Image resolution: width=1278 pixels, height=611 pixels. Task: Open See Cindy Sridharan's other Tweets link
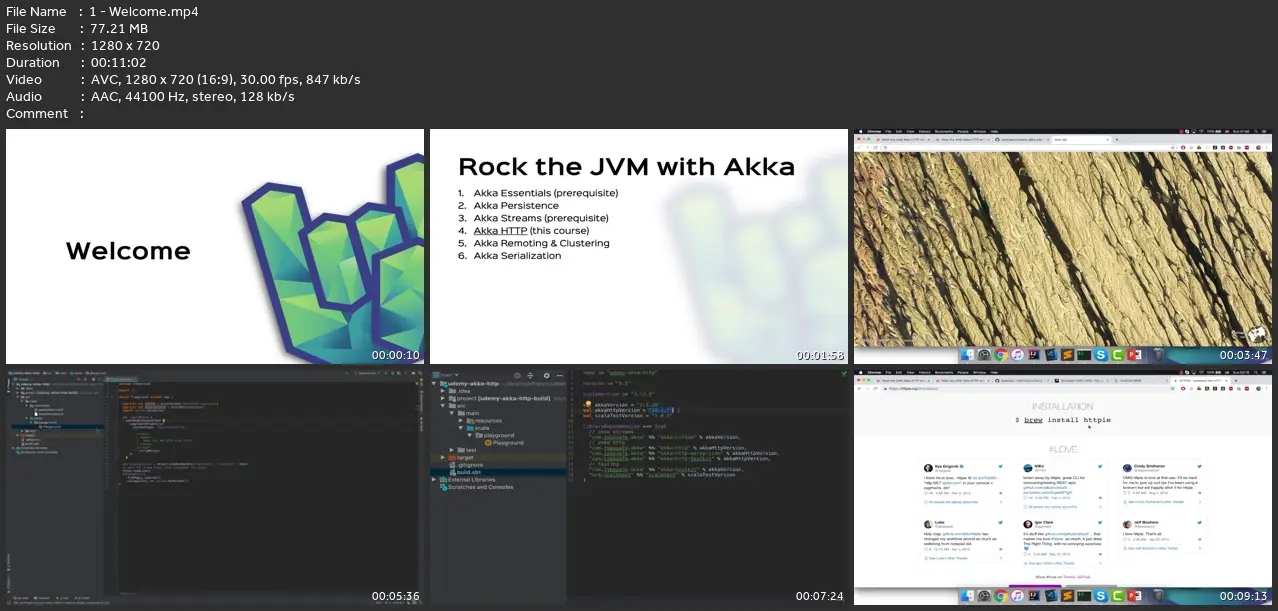[1155, 502]
